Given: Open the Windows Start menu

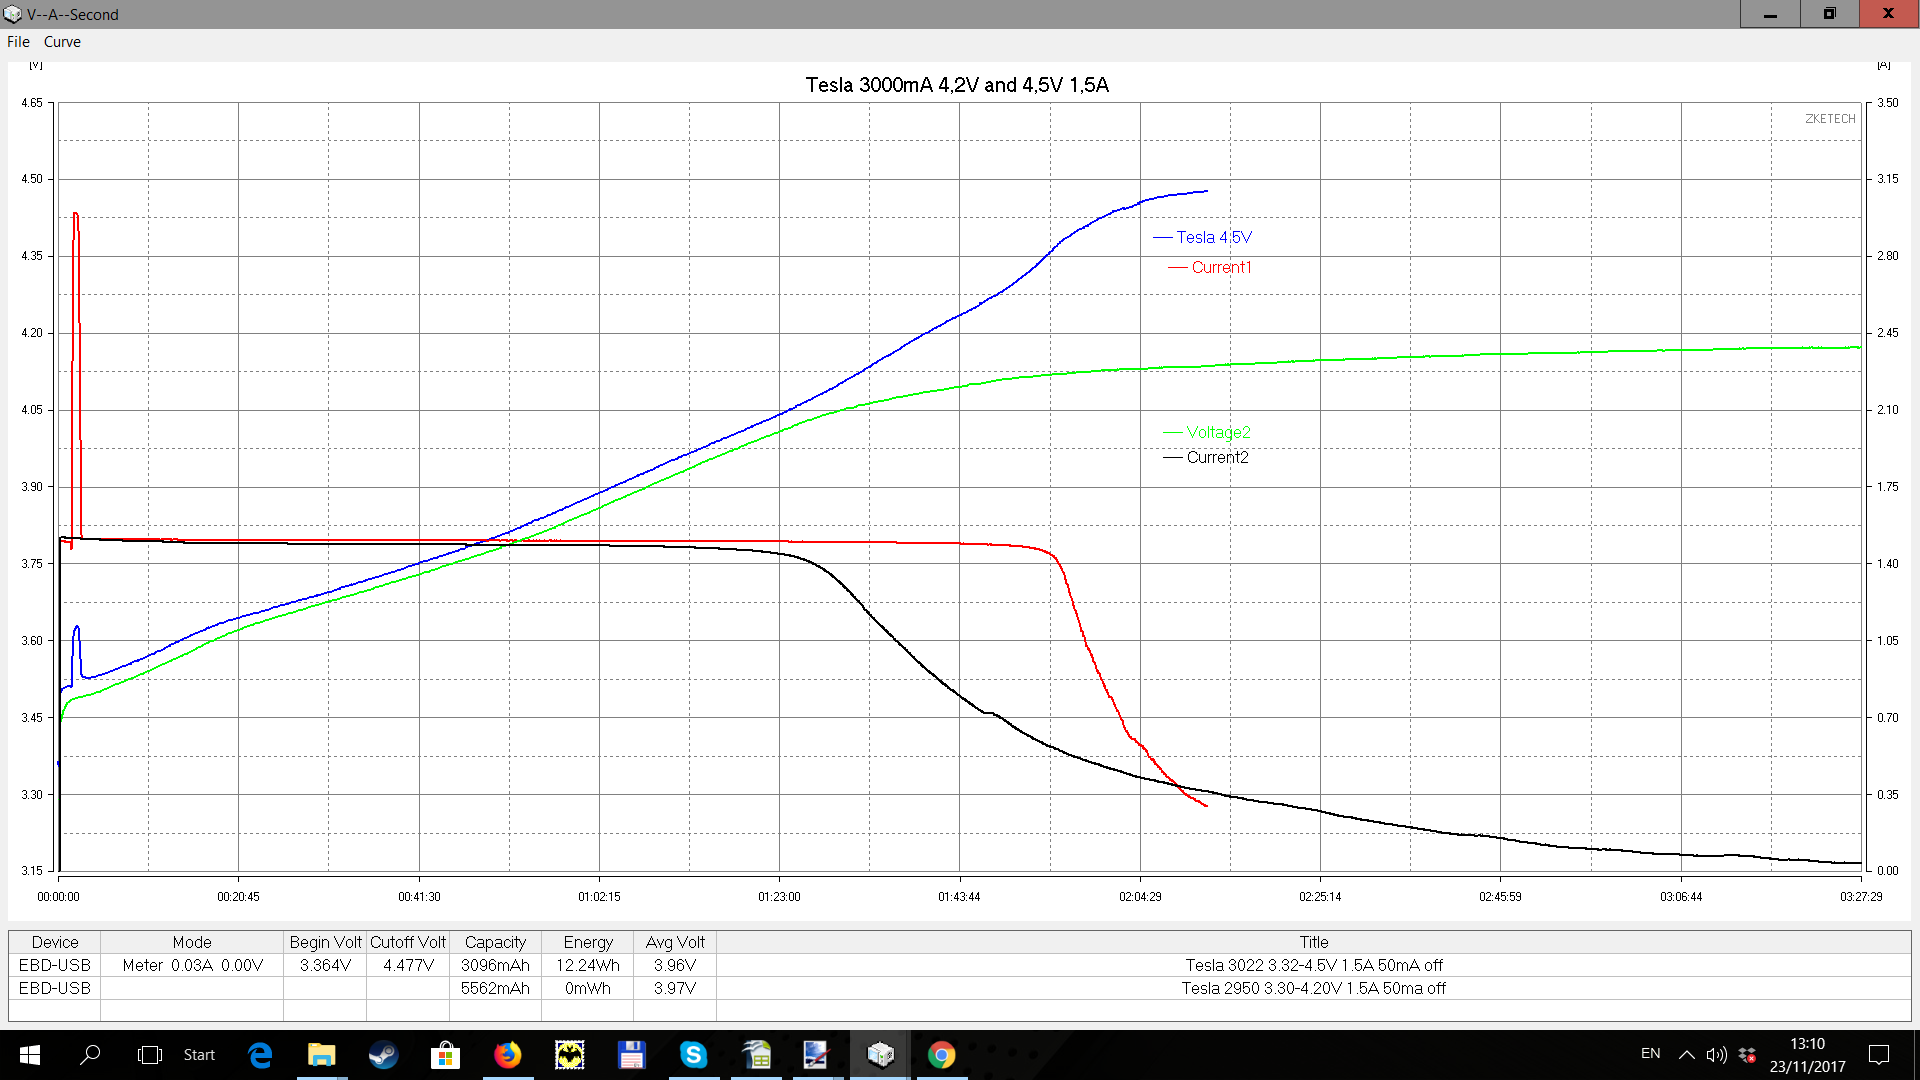Looking at the screenshot, I should pyautogui.click(x=30, y=1055).
